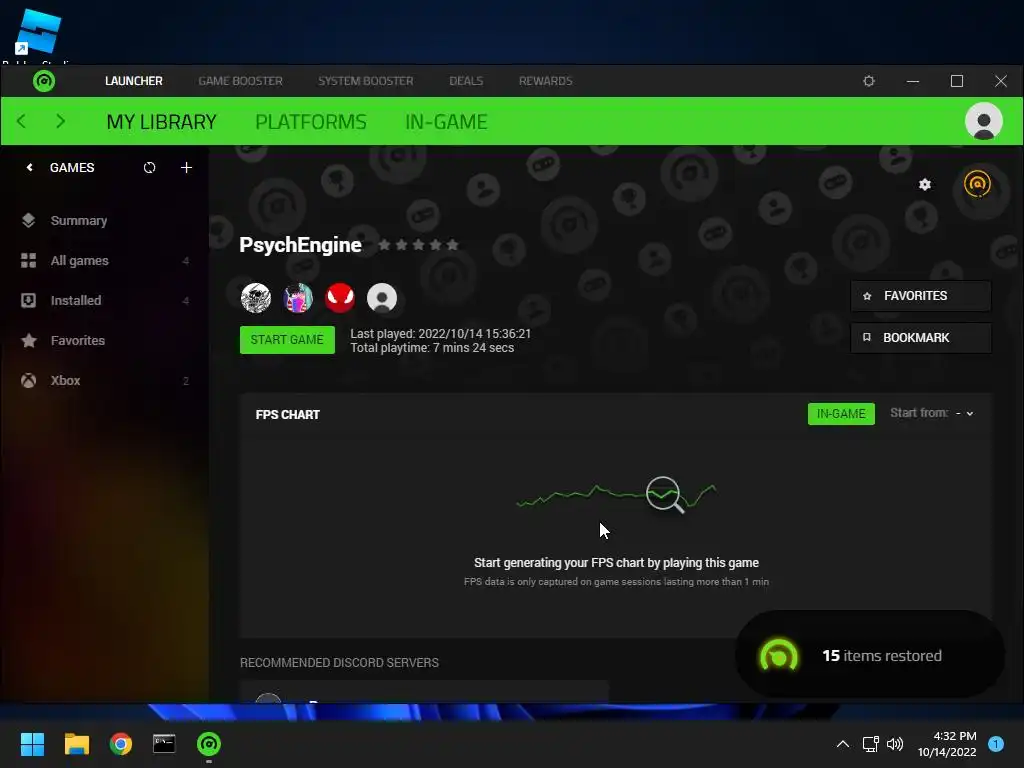Open volume tray icon
Image resolution: width=1024 pixels, height=768 pixels.
pos(895,744)
